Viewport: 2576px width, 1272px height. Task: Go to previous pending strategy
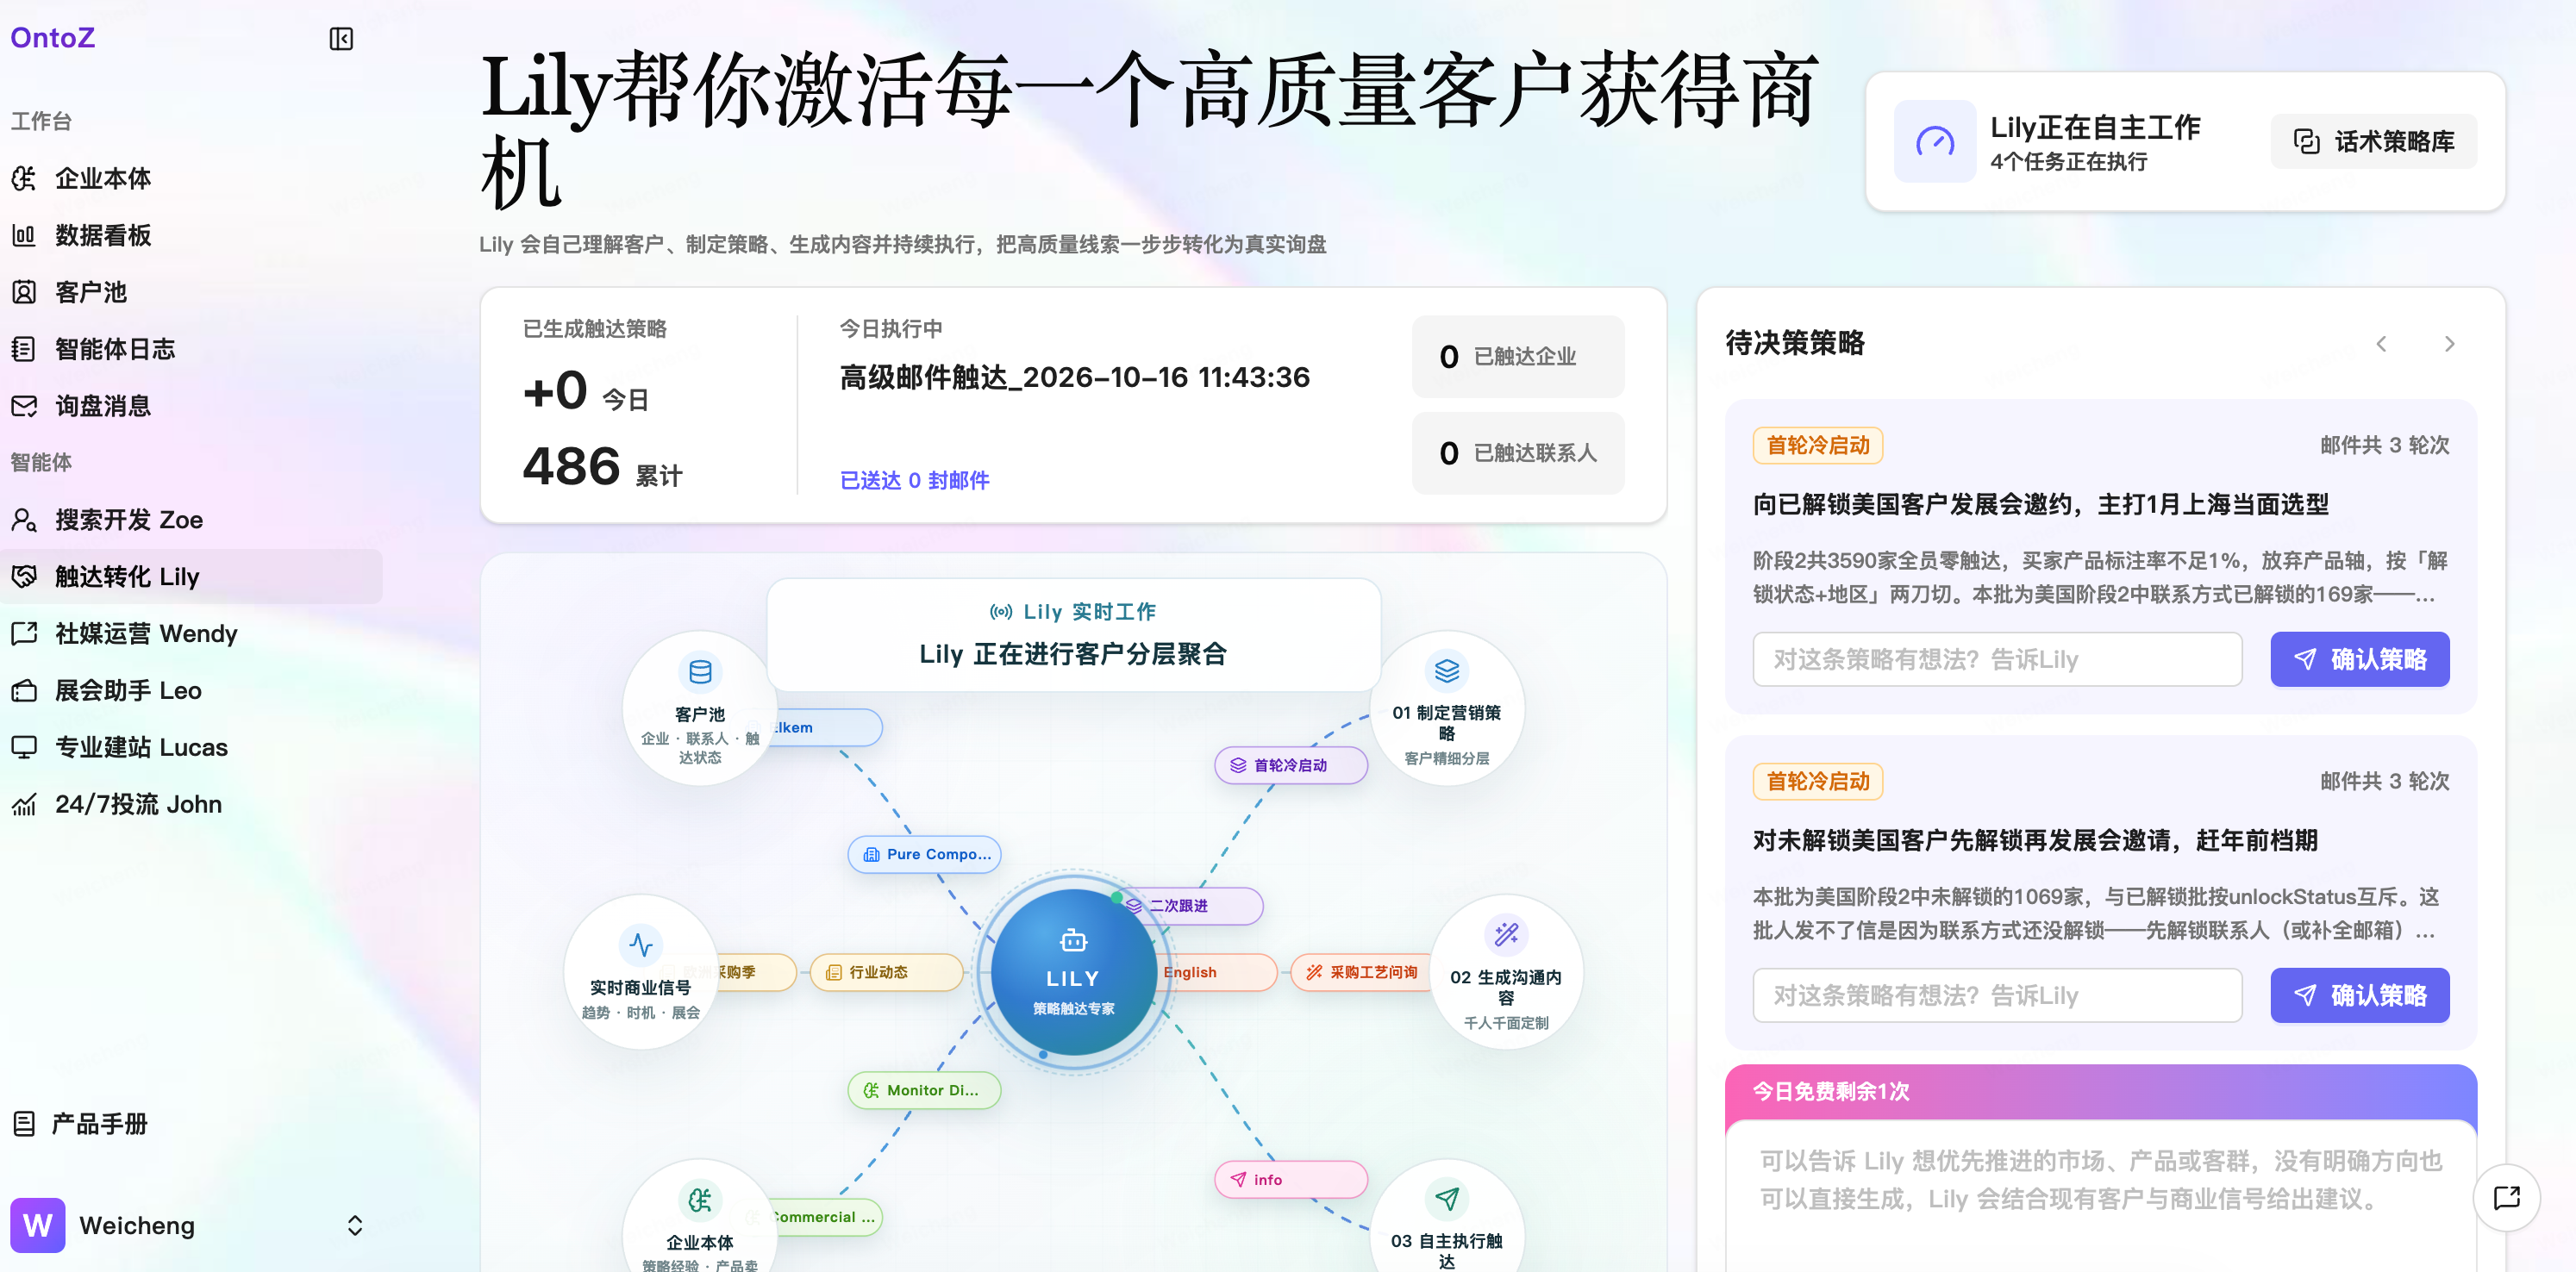click(x=2381, y=344)
